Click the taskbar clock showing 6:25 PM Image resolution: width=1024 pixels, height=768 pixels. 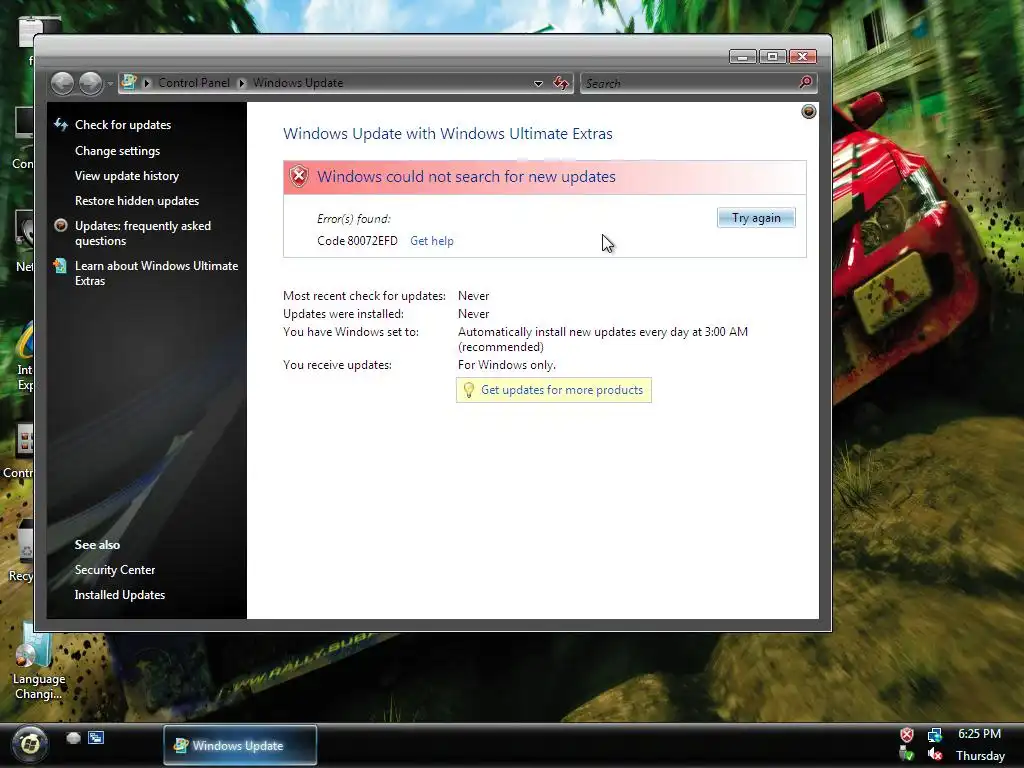click(x=979, y=734)
